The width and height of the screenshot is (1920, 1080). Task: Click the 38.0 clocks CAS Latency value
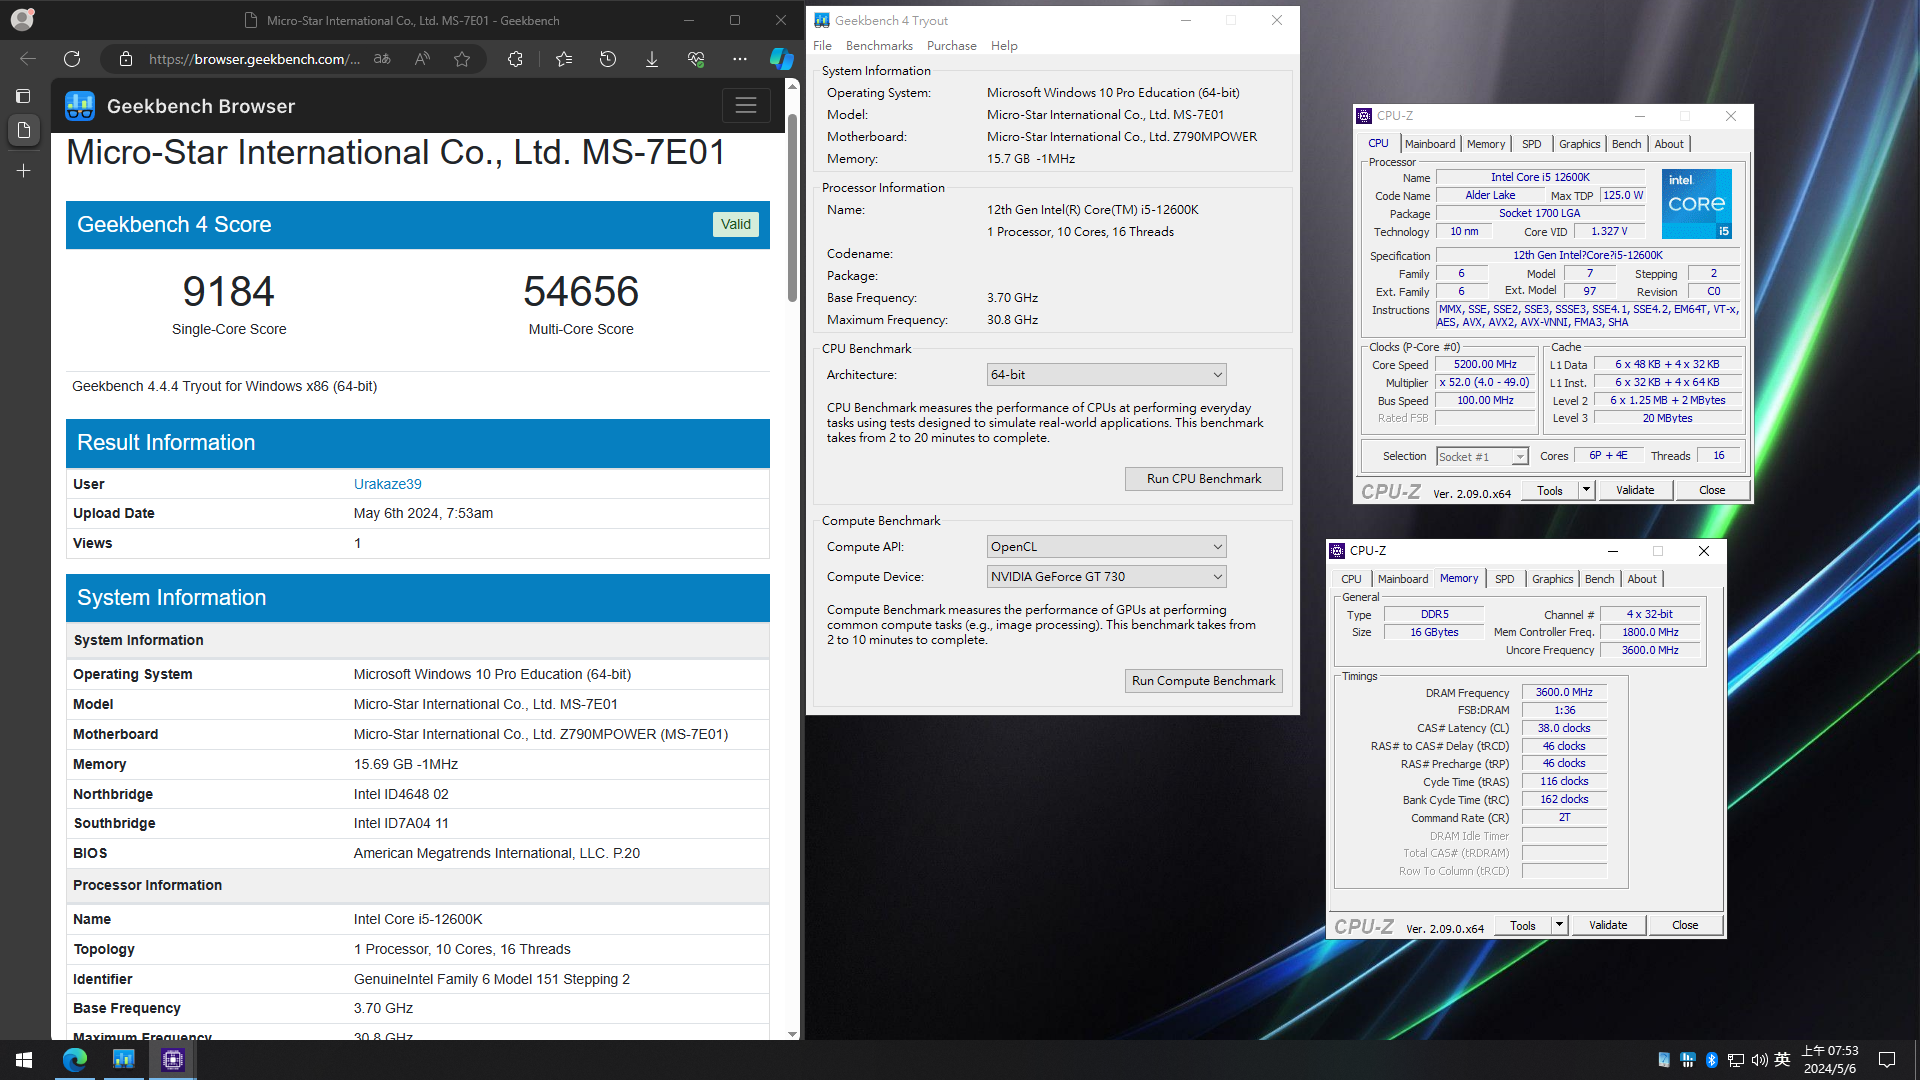[x=1564, y=728]
